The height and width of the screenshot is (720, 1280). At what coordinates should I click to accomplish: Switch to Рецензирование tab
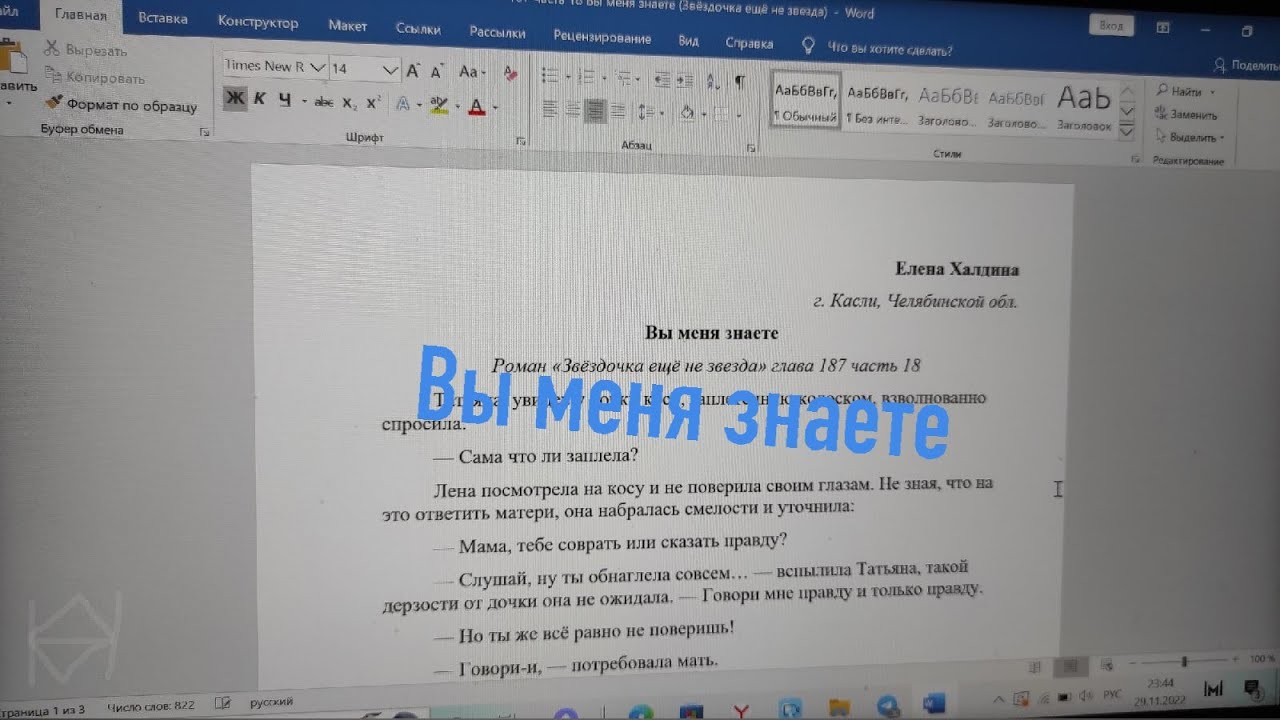(602, 38)
